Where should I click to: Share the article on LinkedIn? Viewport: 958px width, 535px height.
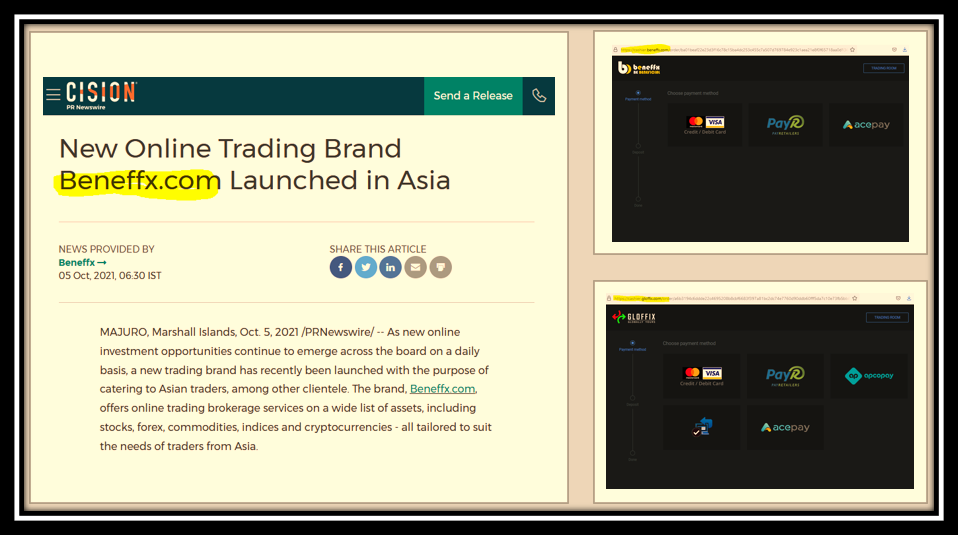[390, 267]
